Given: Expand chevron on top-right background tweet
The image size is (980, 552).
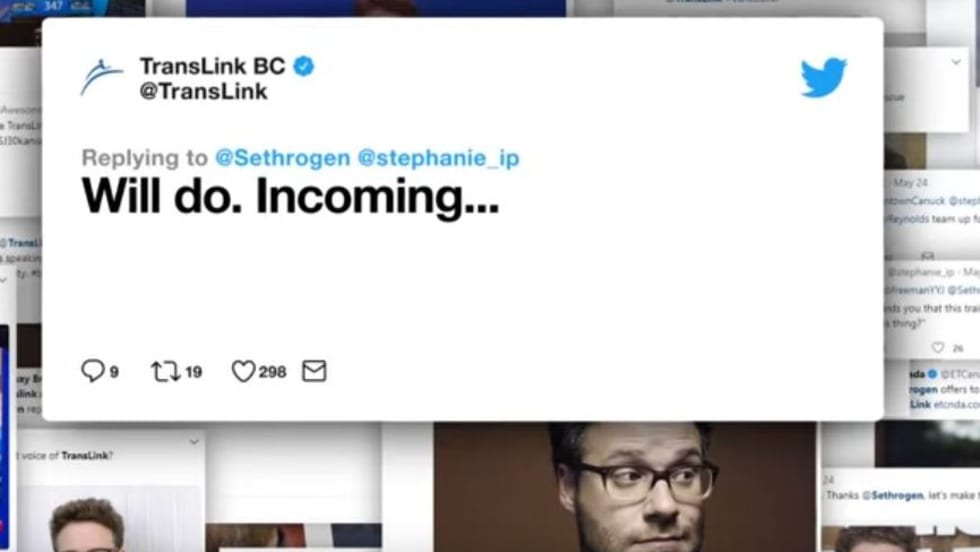Looking at the screenshot, I should click(x=956, y=62).
